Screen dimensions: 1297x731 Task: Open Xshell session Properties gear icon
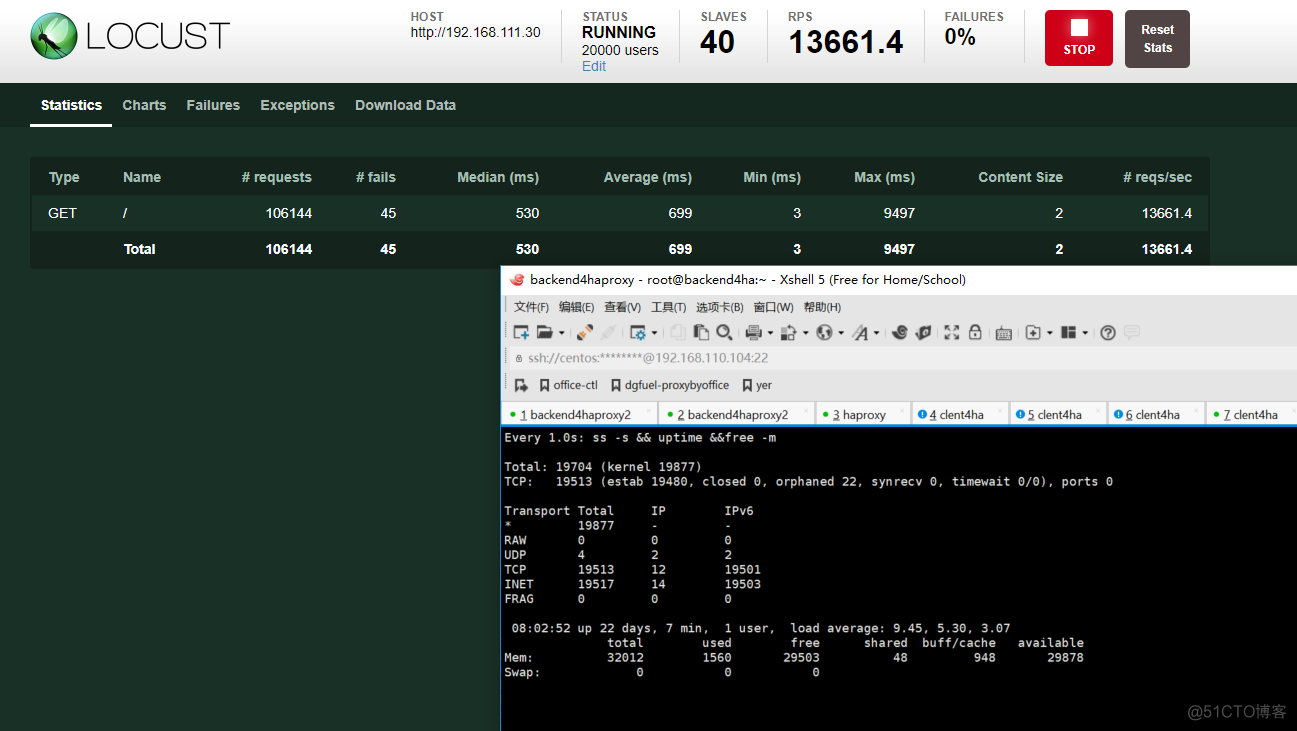(x=637, y=333)
